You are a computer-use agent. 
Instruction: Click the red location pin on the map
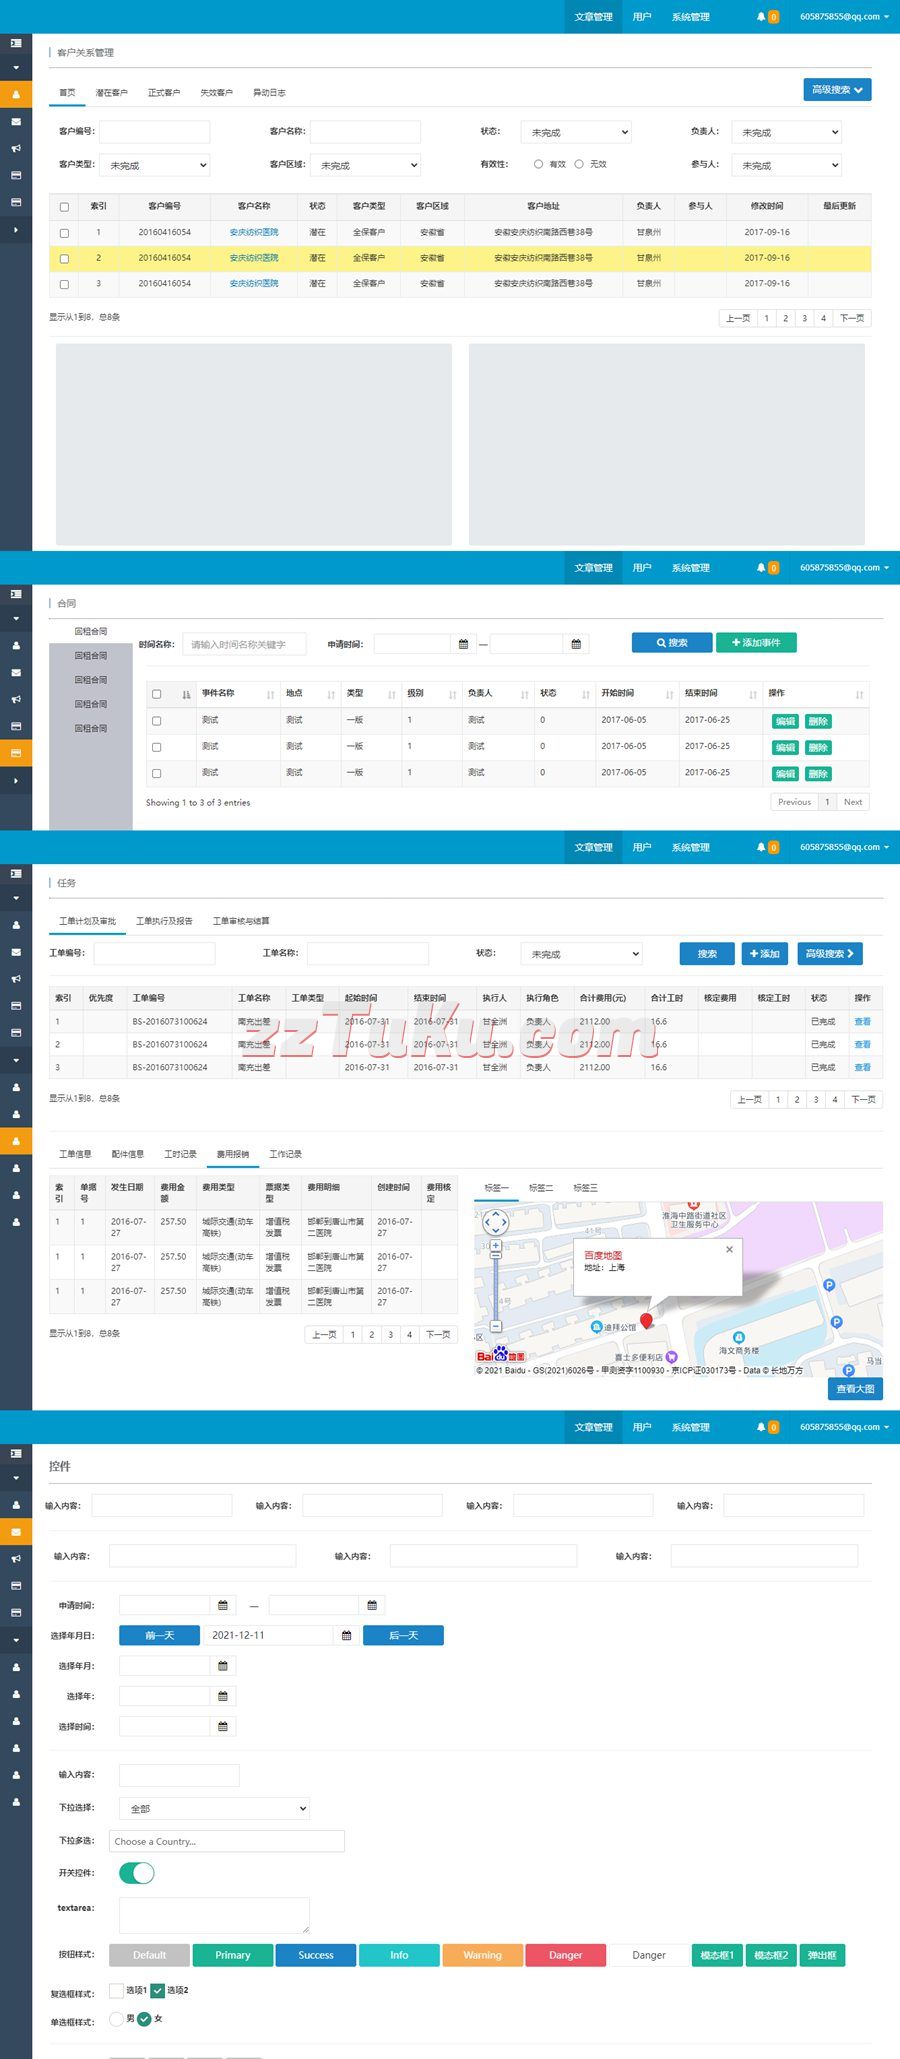coord(646,1321)
